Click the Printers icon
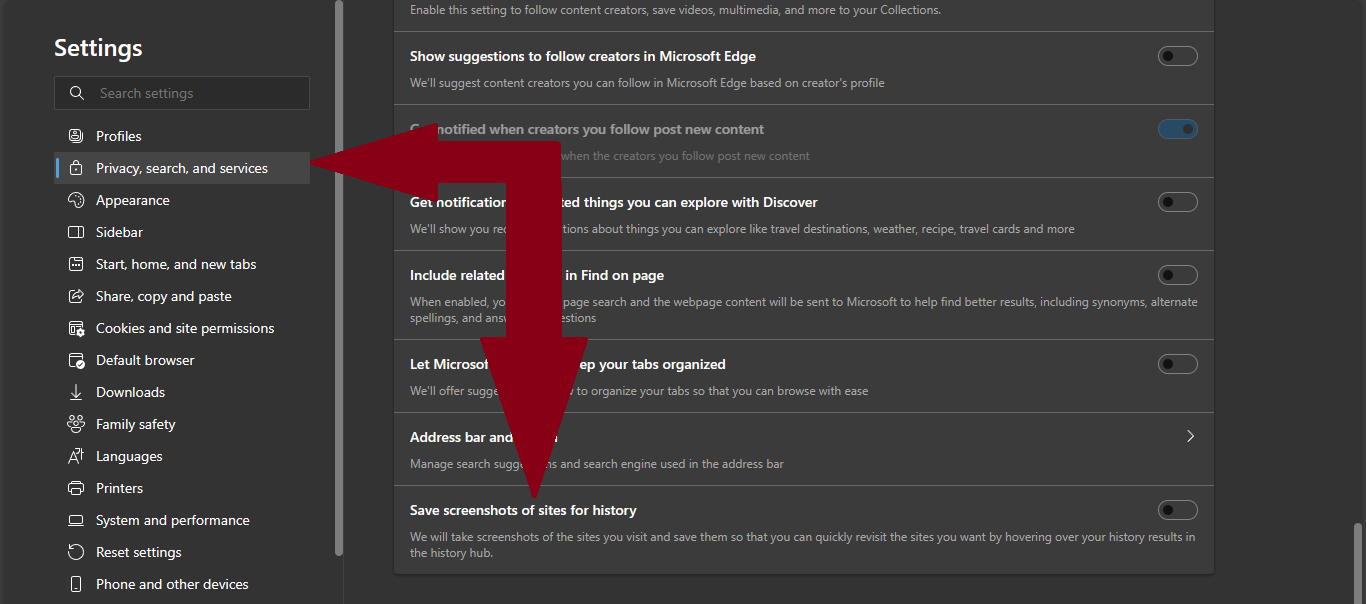Screen dimensions: 1366x604 [76, 488]
